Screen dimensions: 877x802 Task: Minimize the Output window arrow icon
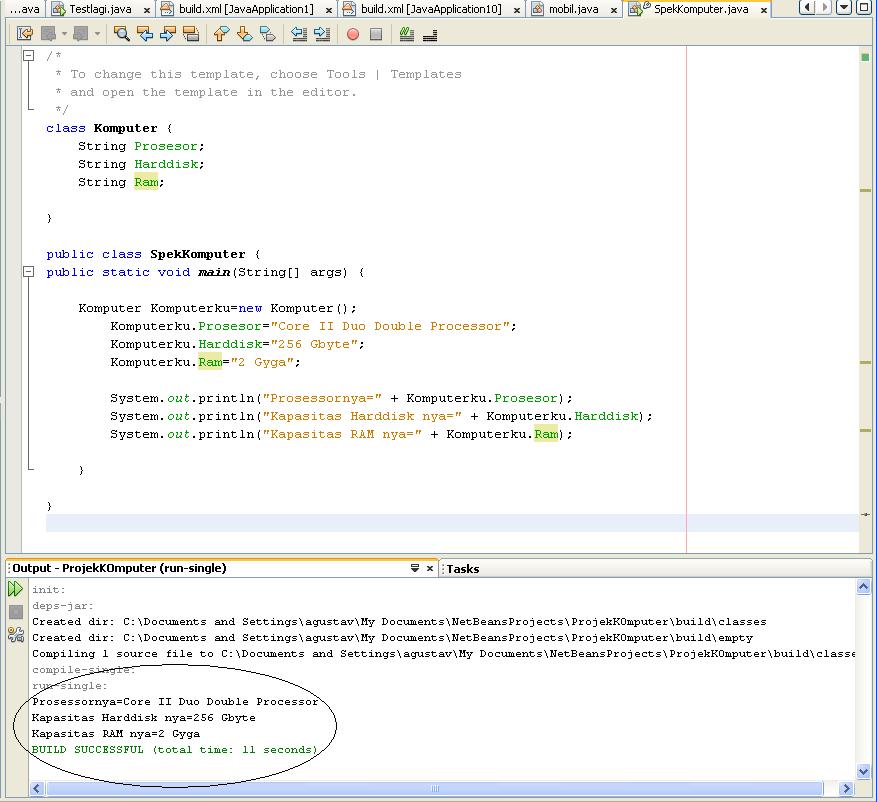(415, 568)
